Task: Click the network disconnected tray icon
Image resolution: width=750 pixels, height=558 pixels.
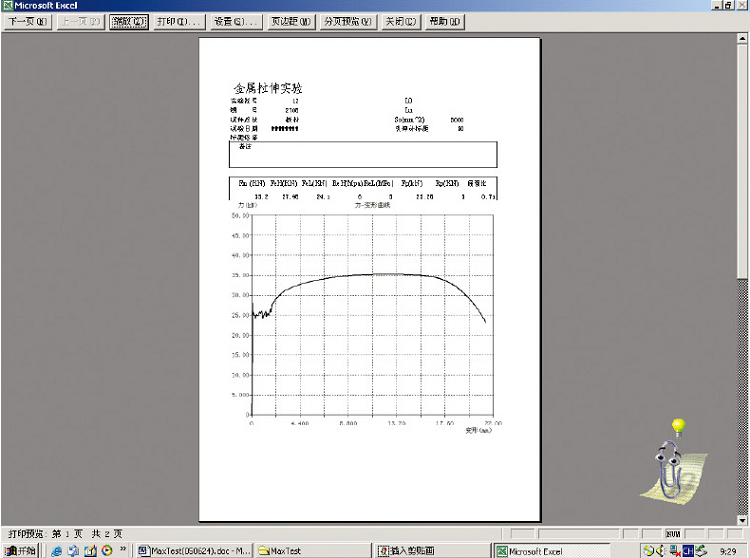Action: click(x=675, y=551)
